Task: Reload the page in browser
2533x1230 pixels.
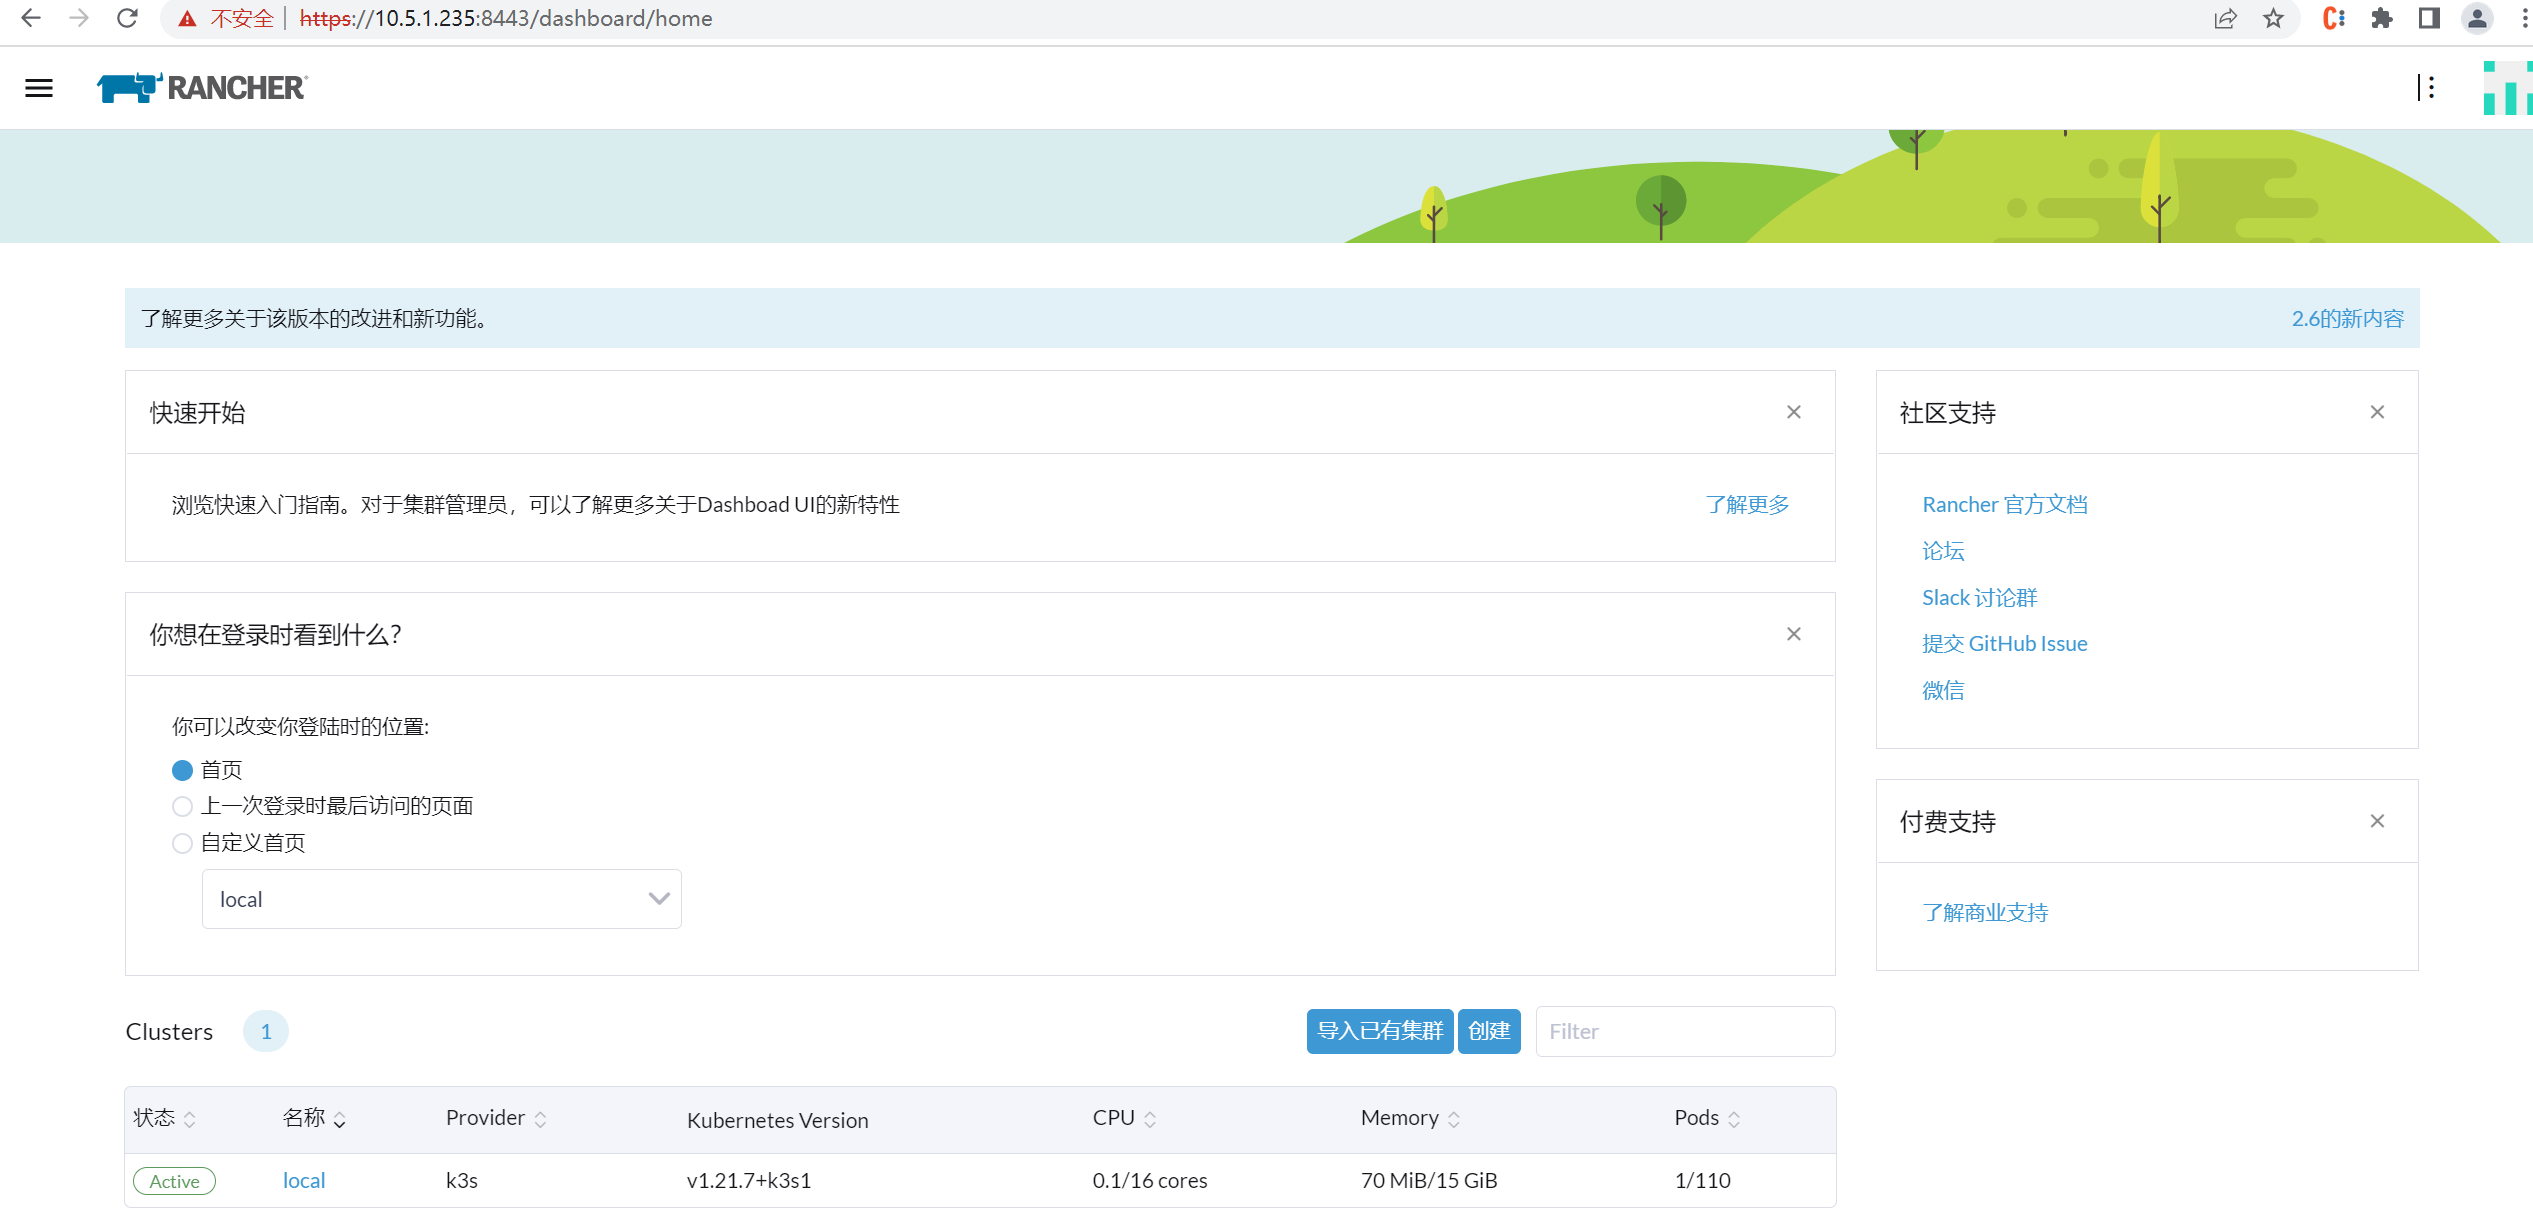Action: point(127,19)
